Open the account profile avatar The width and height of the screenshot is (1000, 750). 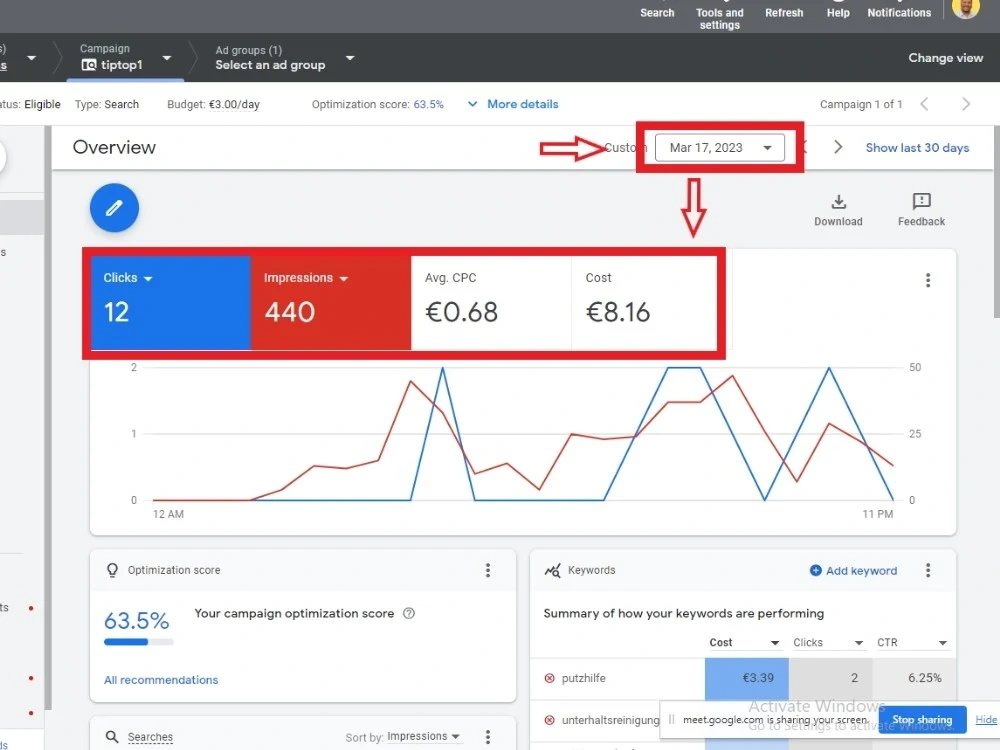pos(965,8)
